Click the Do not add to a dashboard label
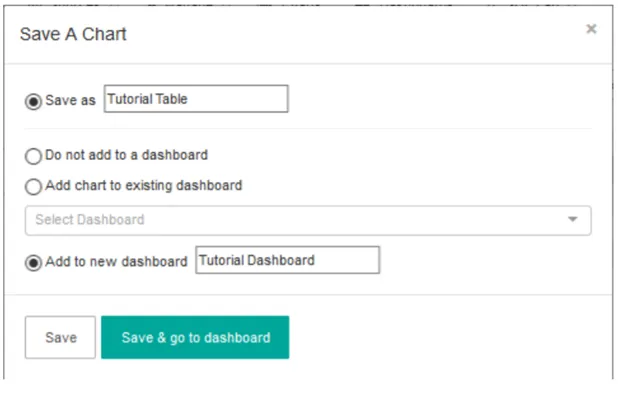This screenshot has width=618, height=397. 127,155
